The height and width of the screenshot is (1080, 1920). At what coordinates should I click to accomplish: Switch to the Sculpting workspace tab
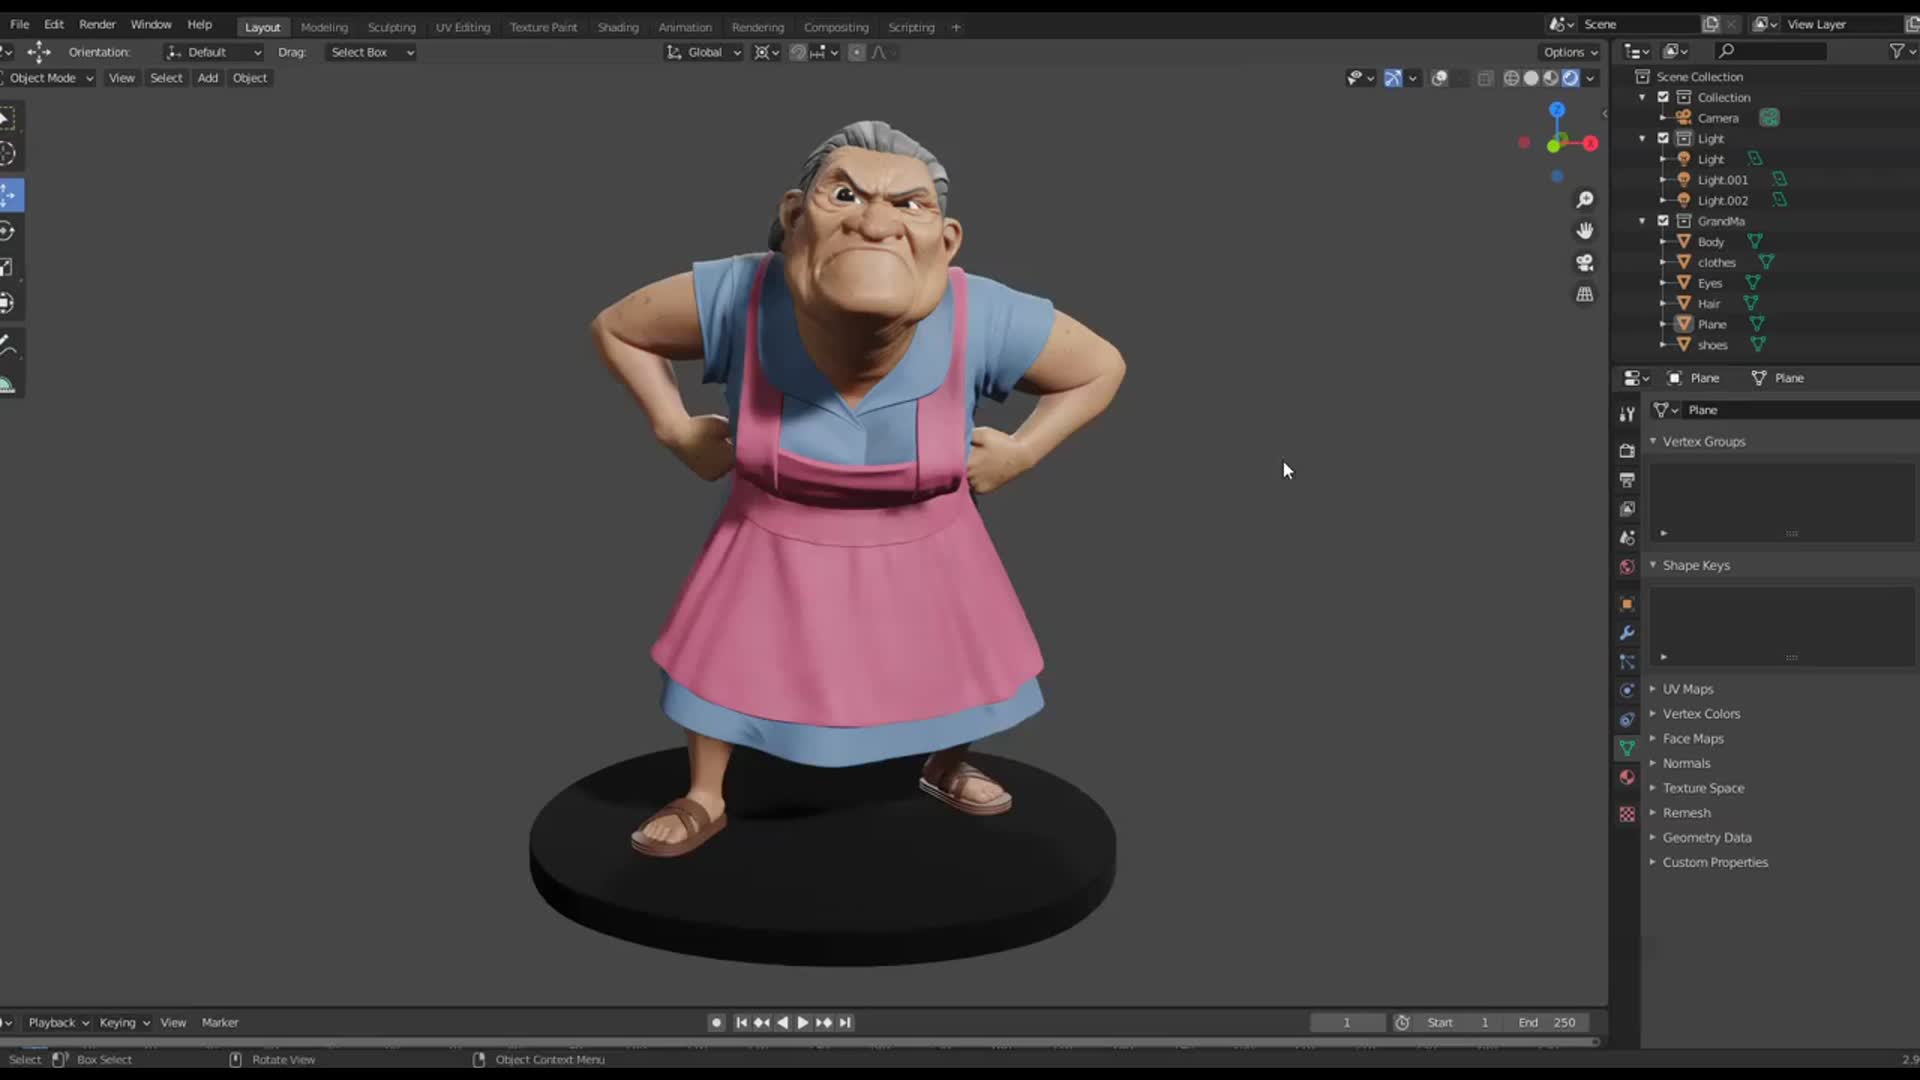pyautogui.click(x=391, y=27)
